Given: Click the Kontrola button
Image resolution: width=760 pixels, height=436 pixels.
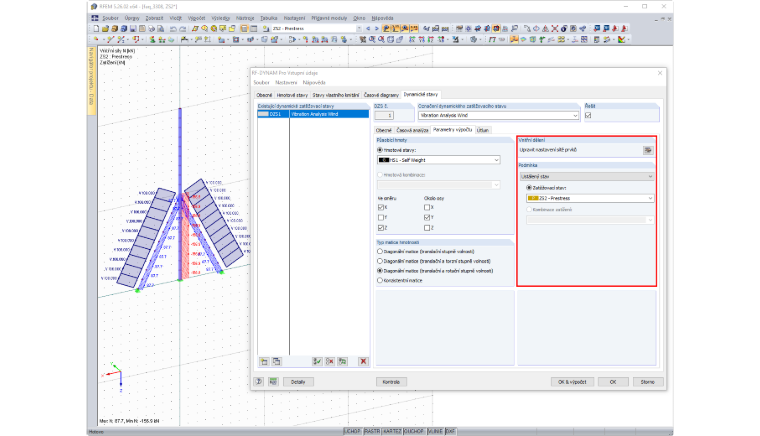Looking at the screenshot, I should click(391, 382).
